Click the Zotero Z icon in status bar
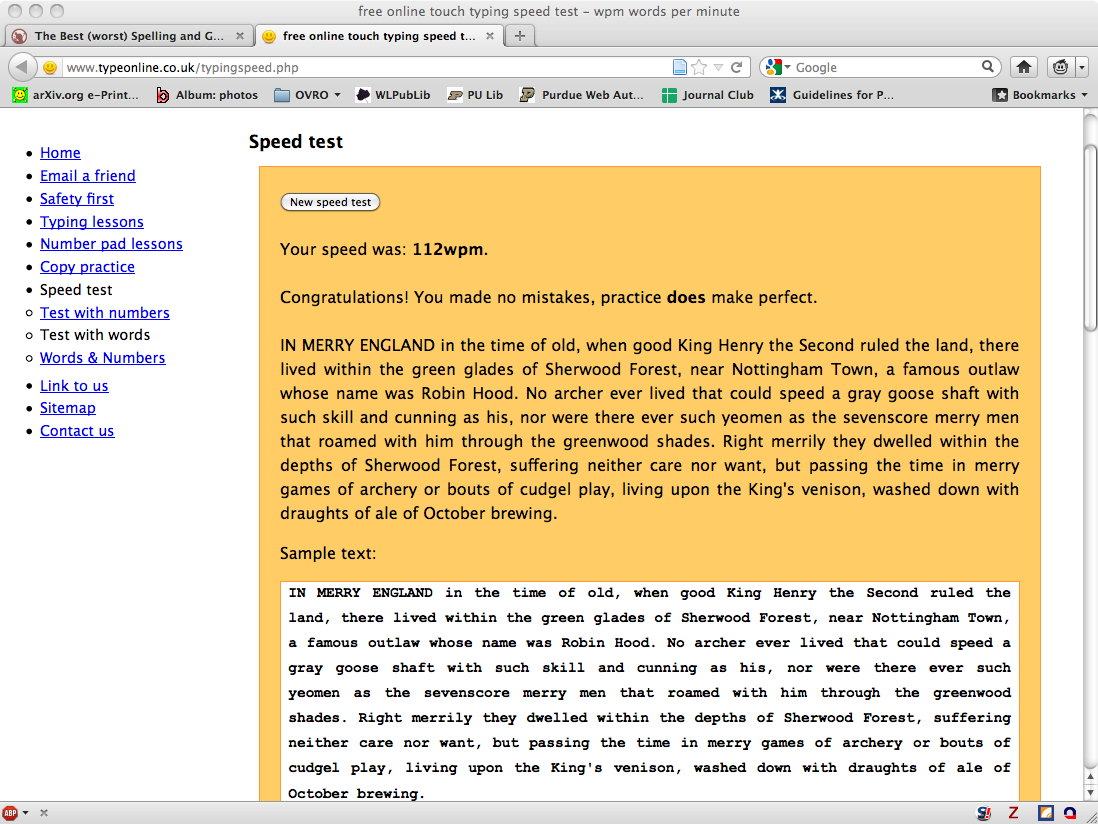This screenshot has height=824, width=1098. (x=1013, y=813)
